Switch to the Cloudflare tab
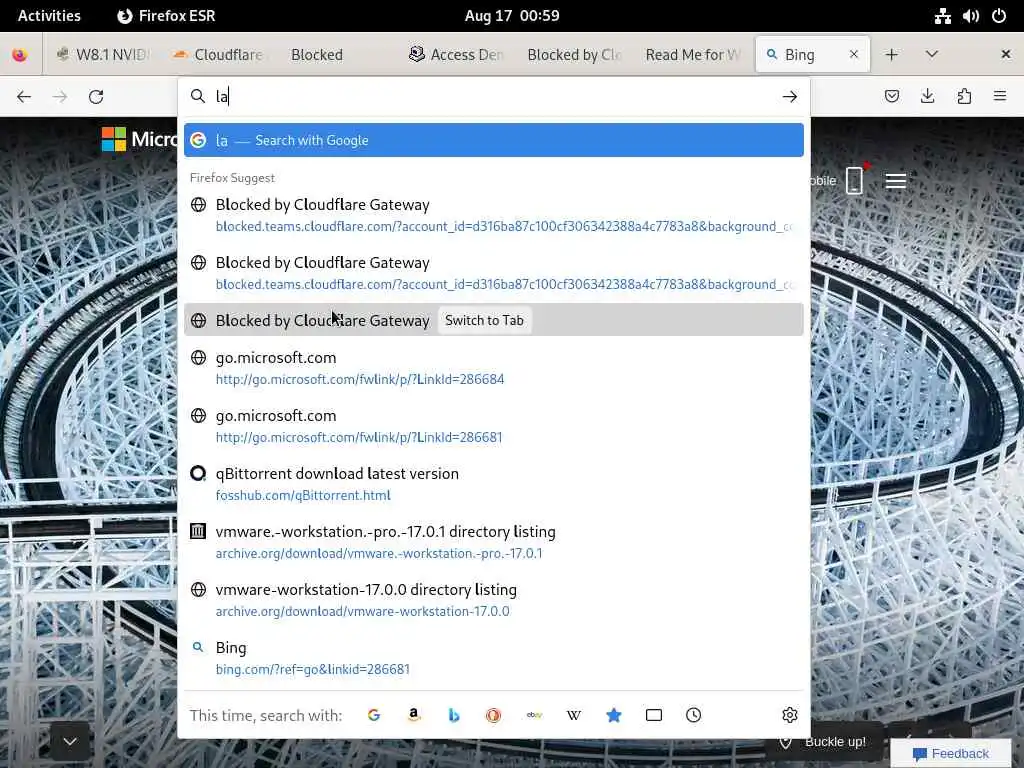This screenshot has height=768, width=1024. pyautogui.click(x=217, y=55)
